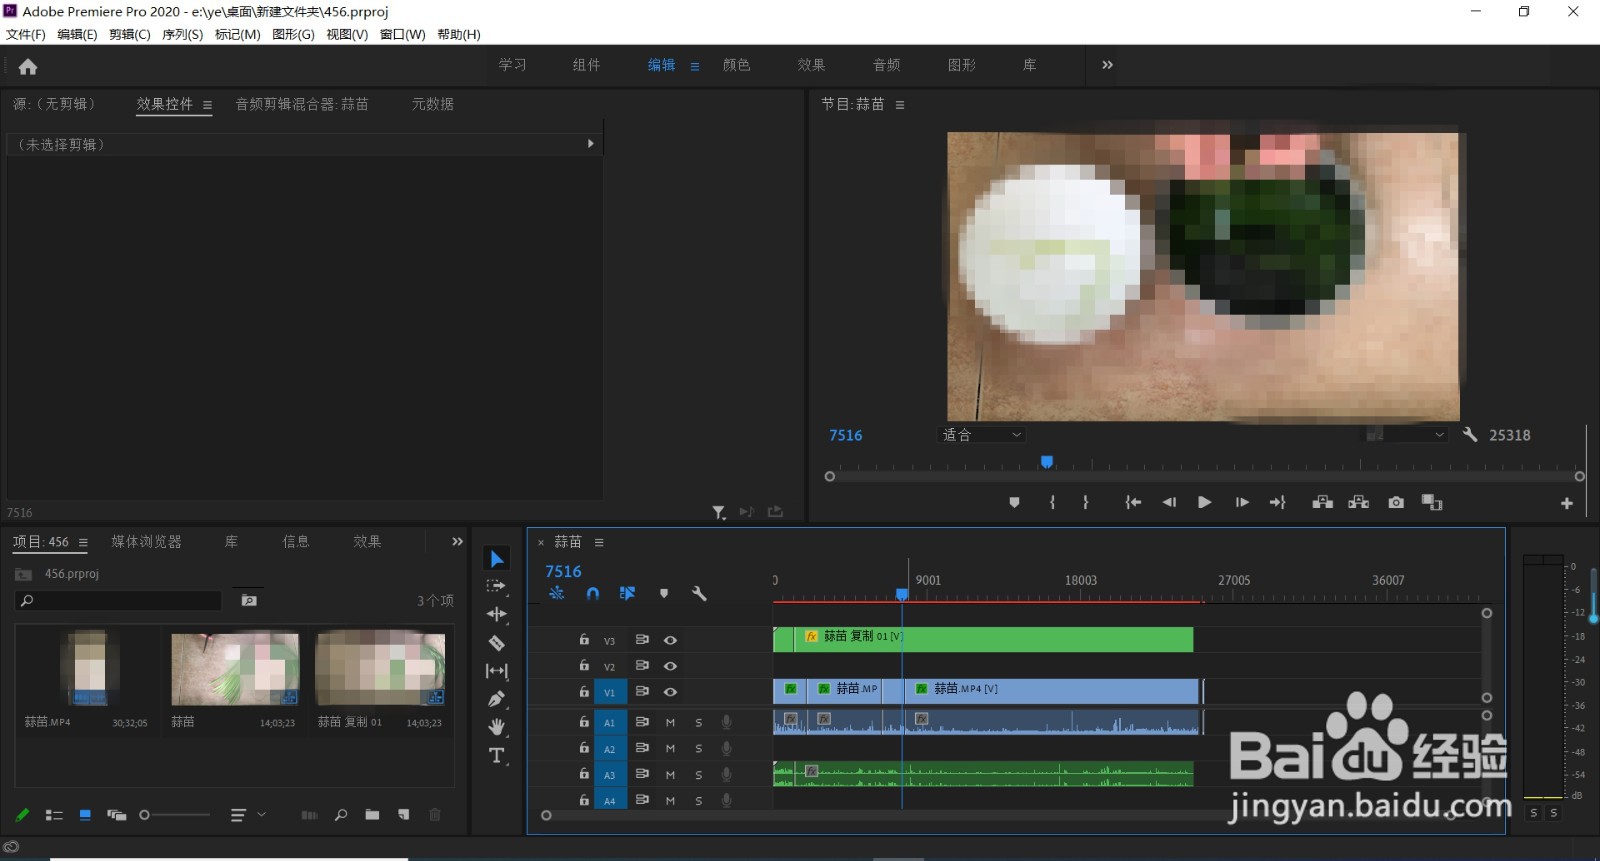The height and width of the screenshot is (861, 1600).
Task: Select the Track Select Forward tool
Action: [497, 587]
